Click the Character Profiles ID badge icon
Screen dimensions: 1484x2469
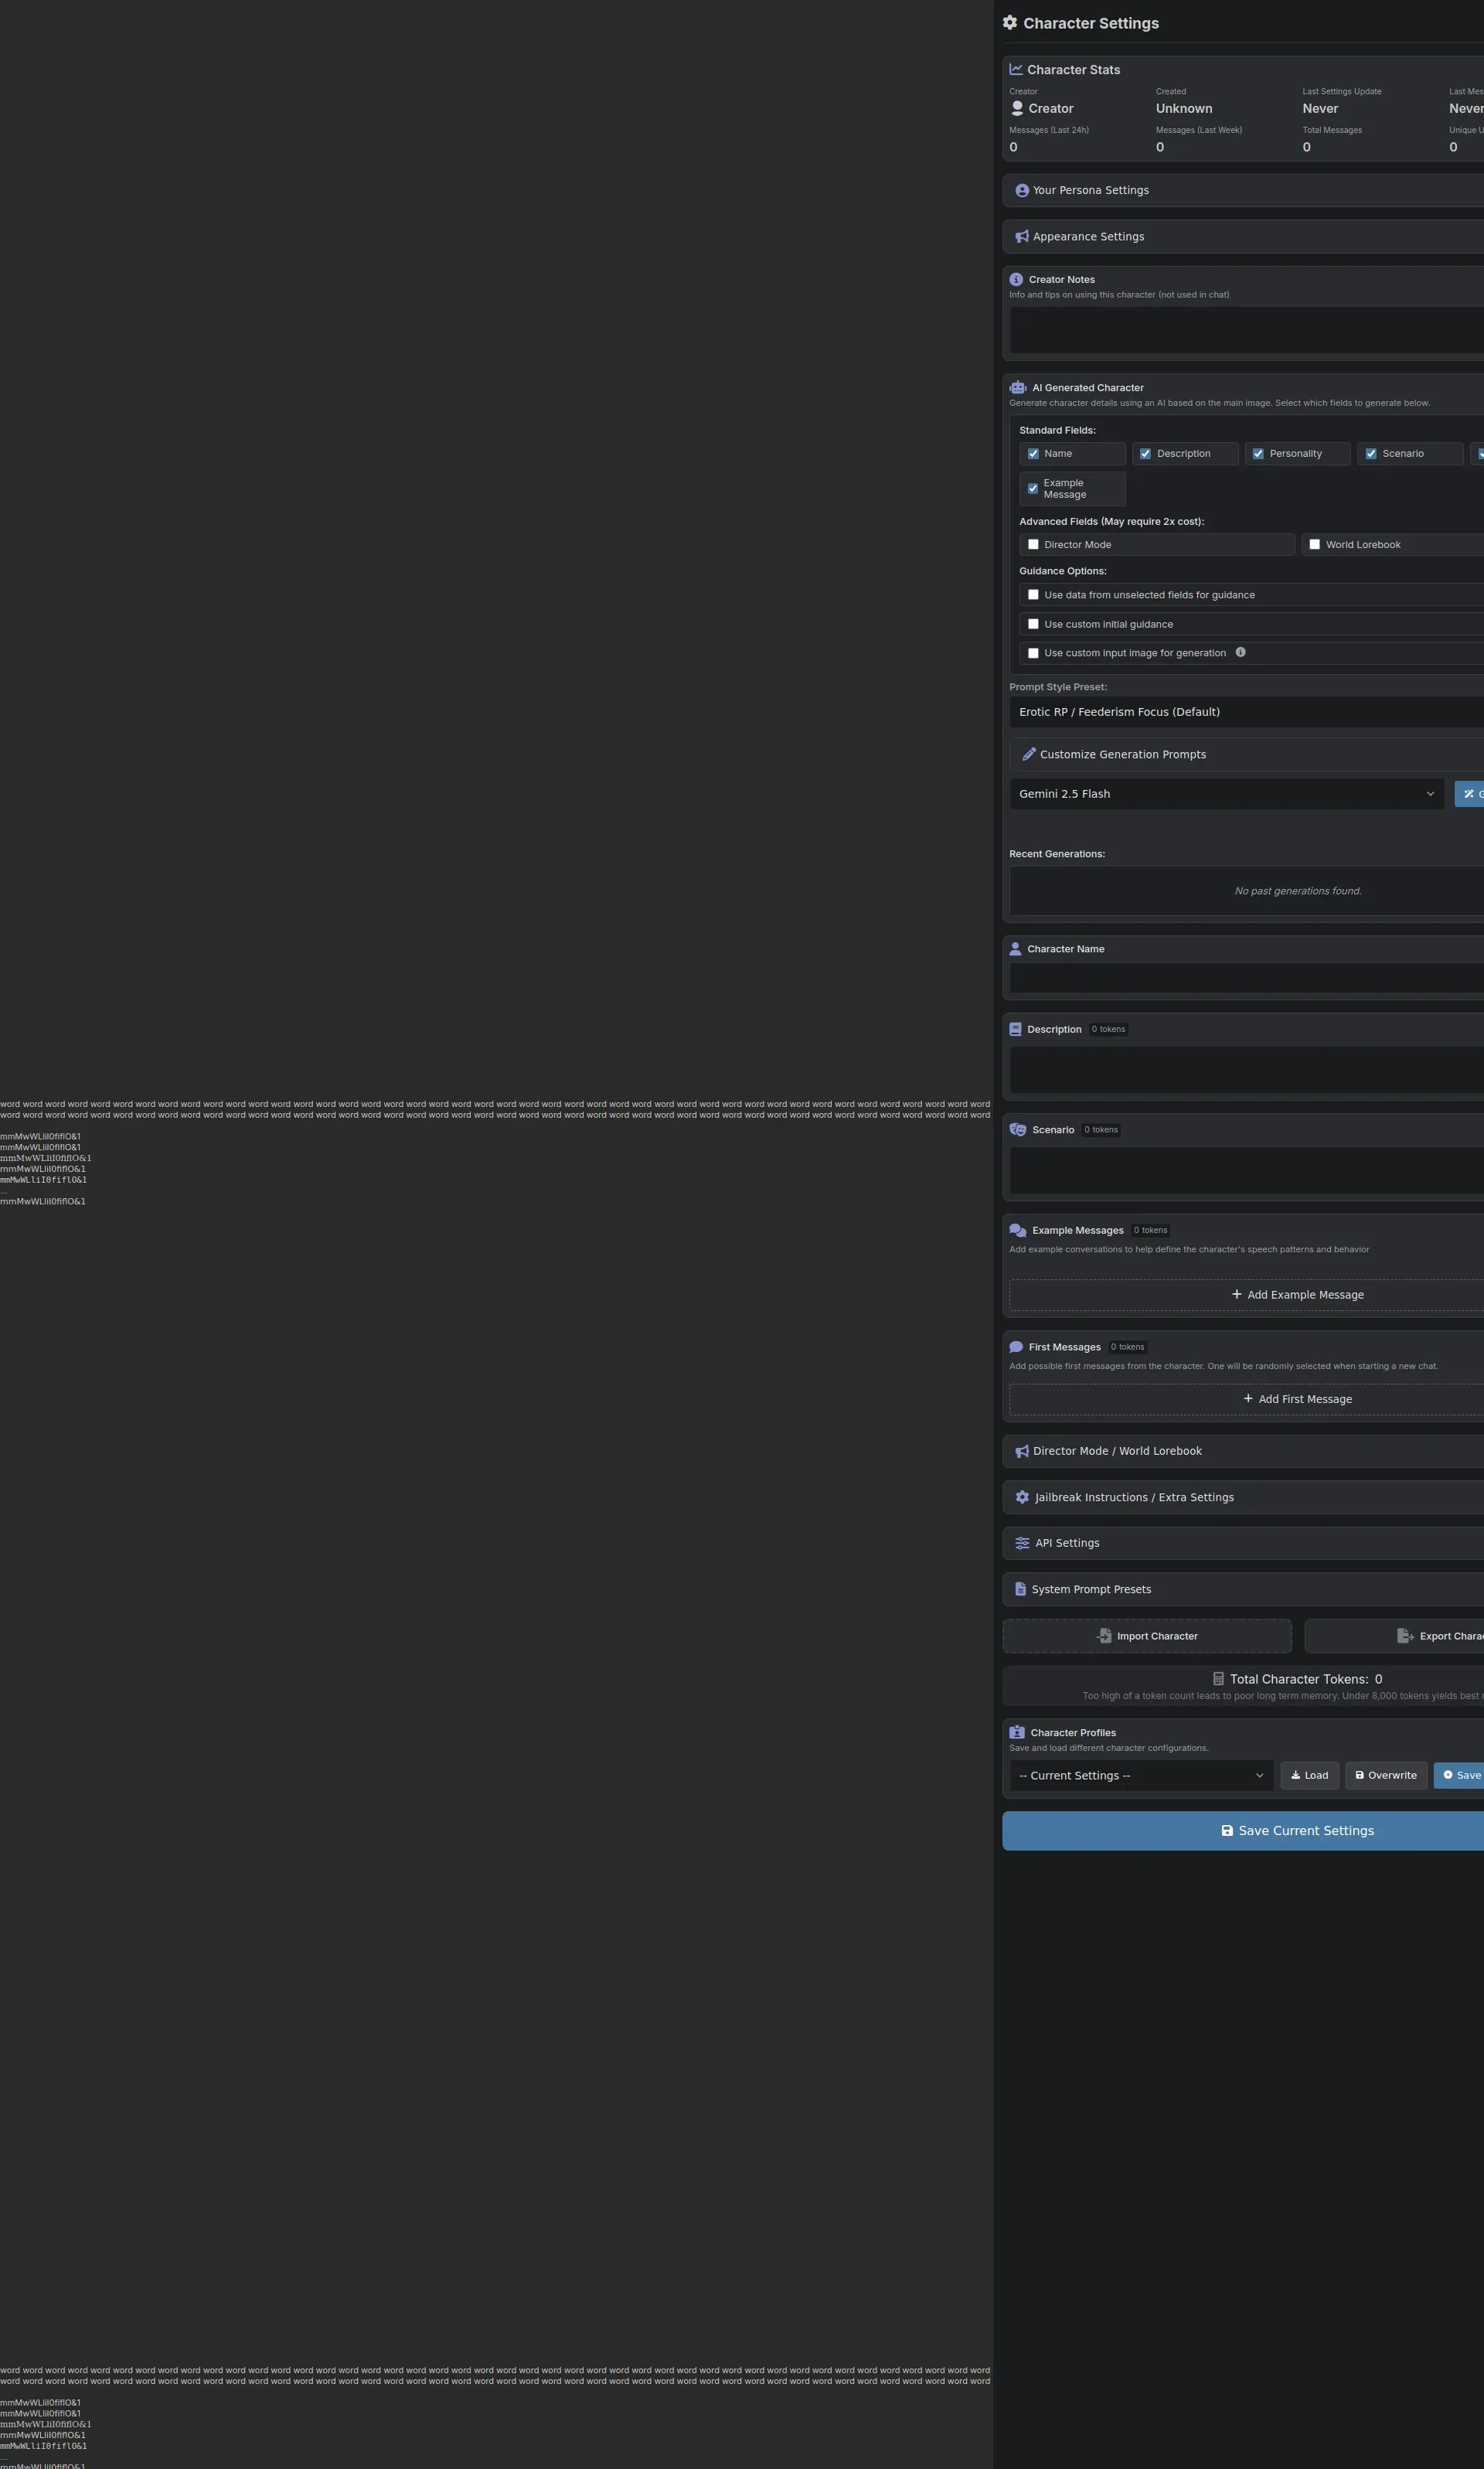[x=1017, y=1733]
